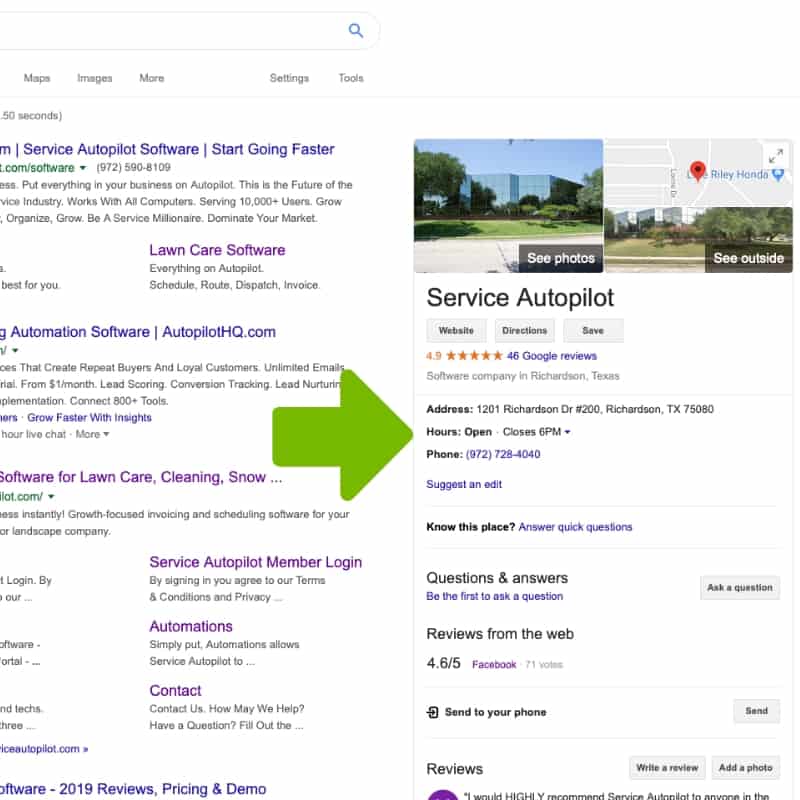Screen dimensions: 800x800
Task: Expand the map with the fullscreen icon
Action: point(776,156)
